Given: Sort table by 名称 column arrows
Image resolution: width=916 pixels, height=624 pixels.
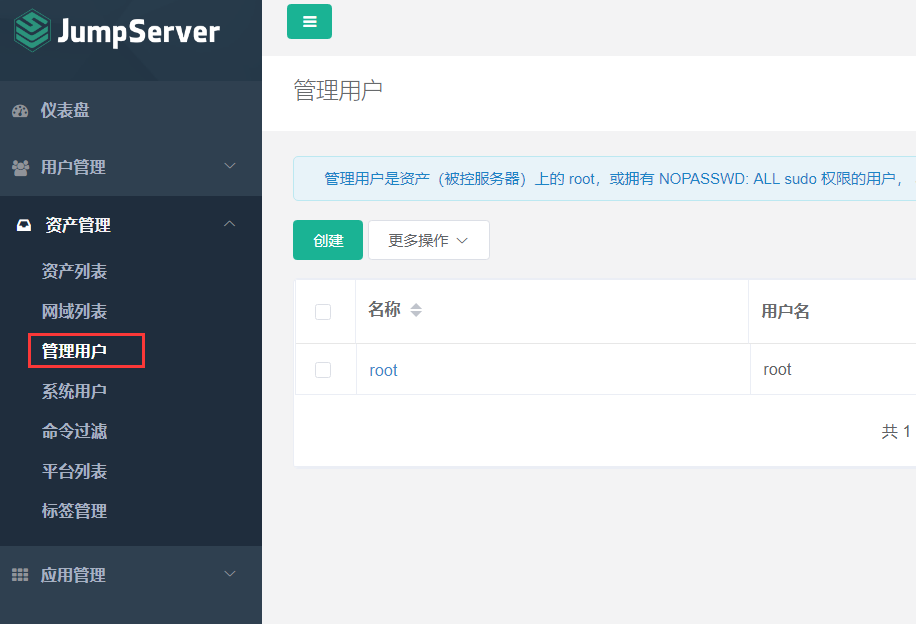Looking at the screenshot, I should [416, 310].
